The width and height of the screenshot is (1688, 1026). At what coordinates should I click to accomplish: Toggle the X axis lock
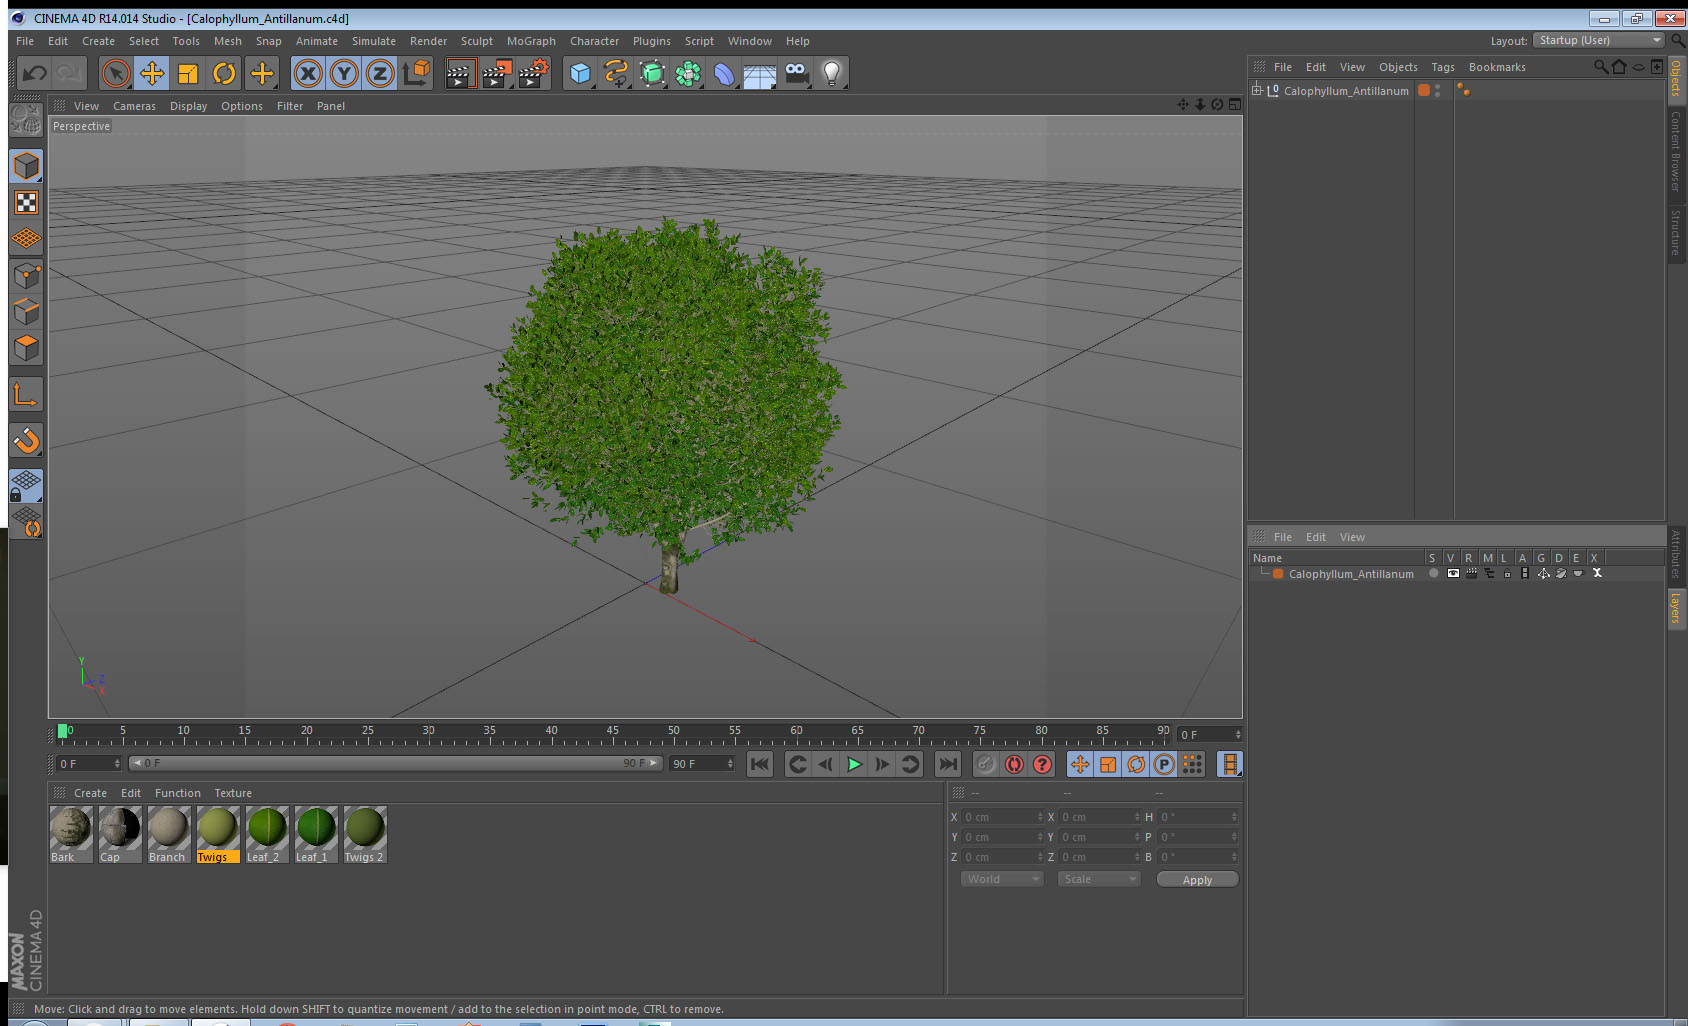click(x=308, y=73)
